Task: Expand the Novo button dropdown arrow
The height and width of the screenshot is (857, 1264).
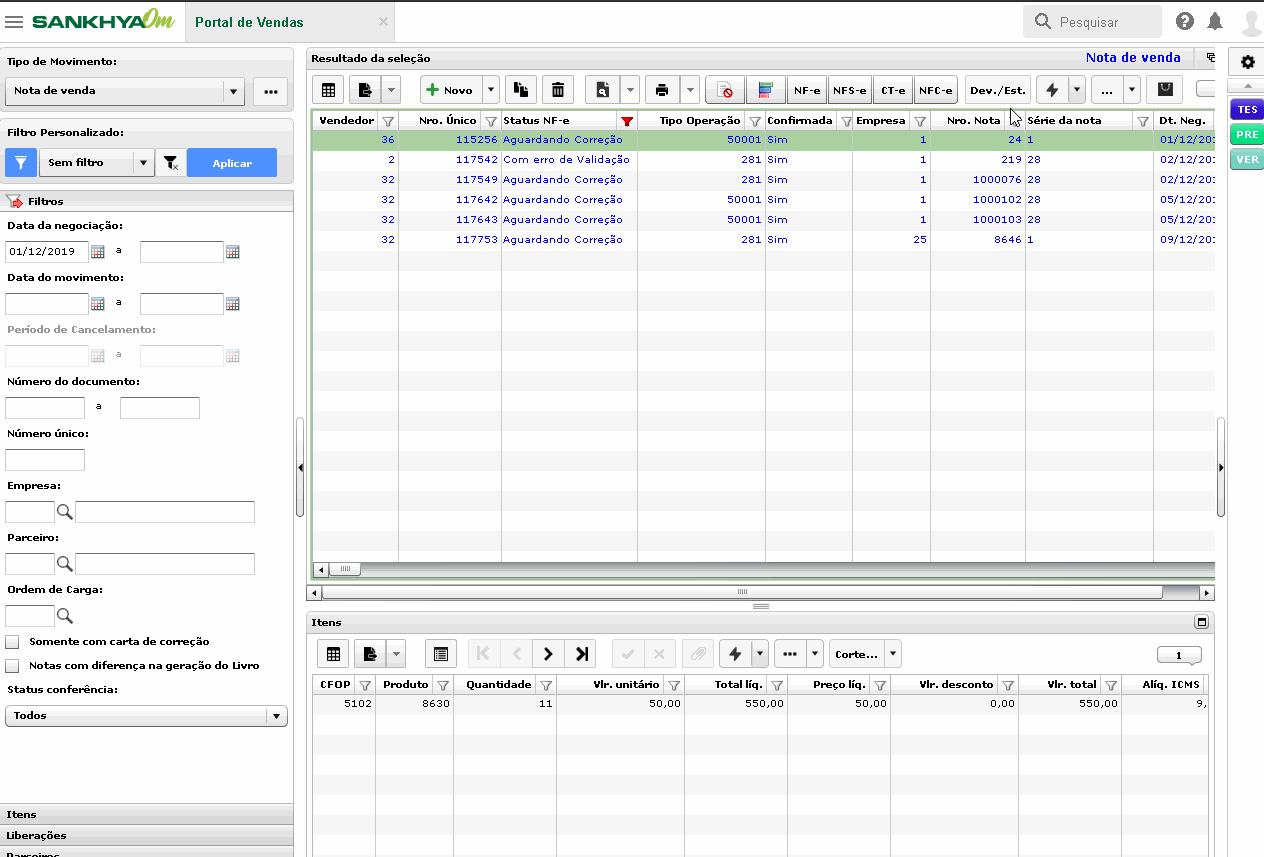Action: [x=491, y=90]
